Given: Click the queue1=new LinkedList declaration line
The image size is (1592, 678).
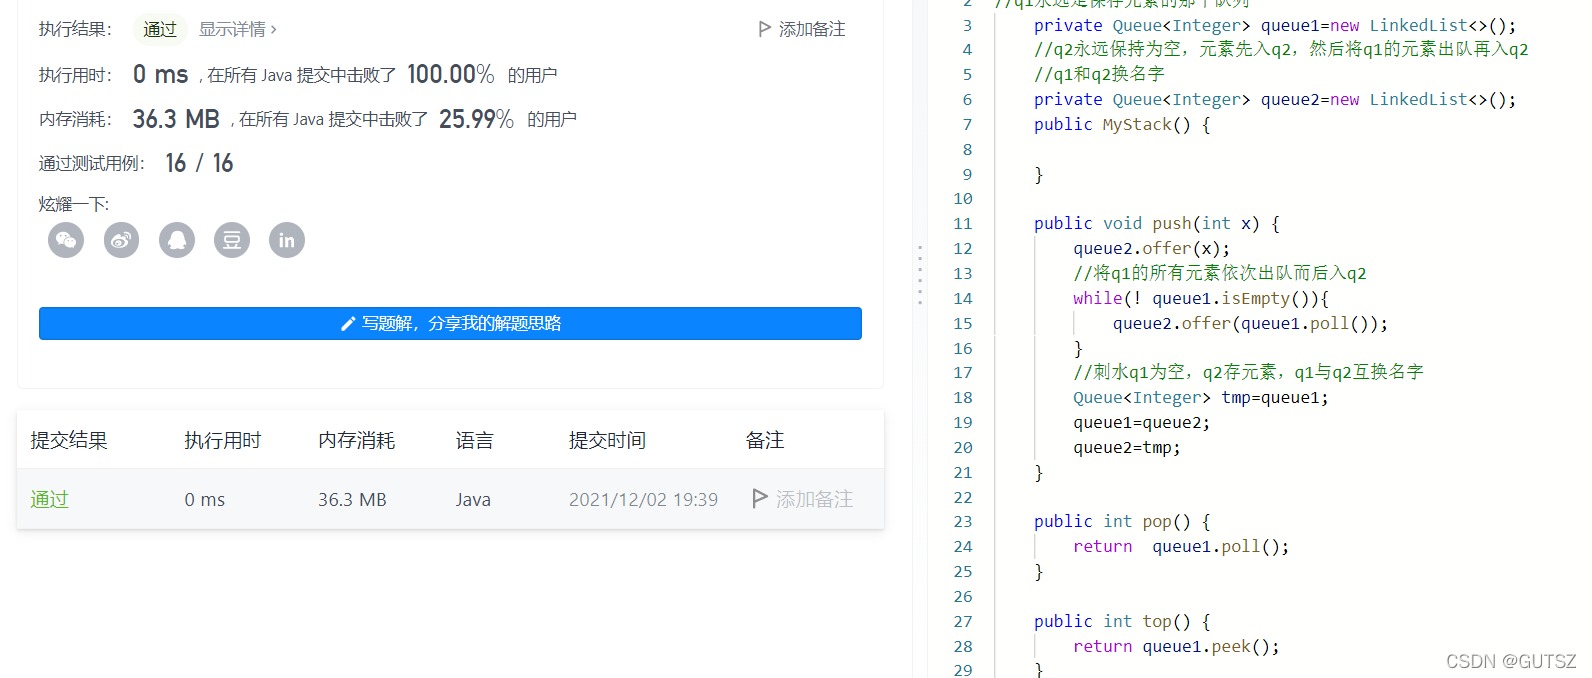Looking at the screenshot, I should click(x=1275, y=25).
